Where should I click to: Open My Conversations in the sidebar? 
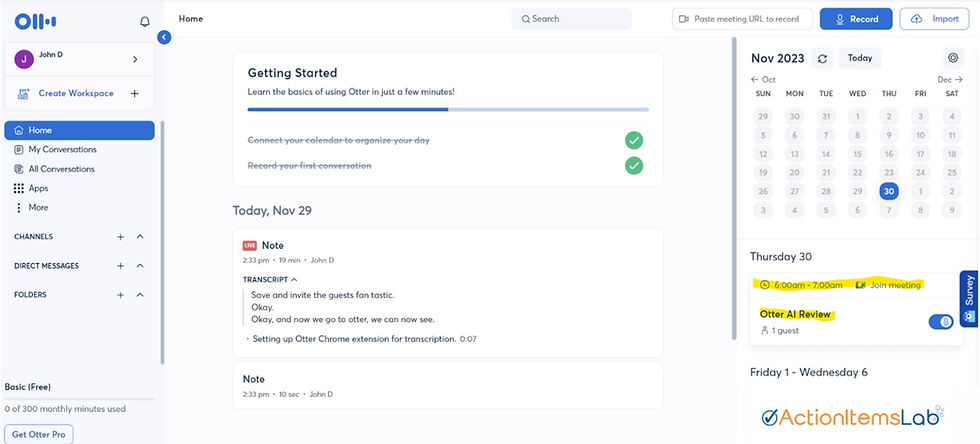tap(62, 149)
